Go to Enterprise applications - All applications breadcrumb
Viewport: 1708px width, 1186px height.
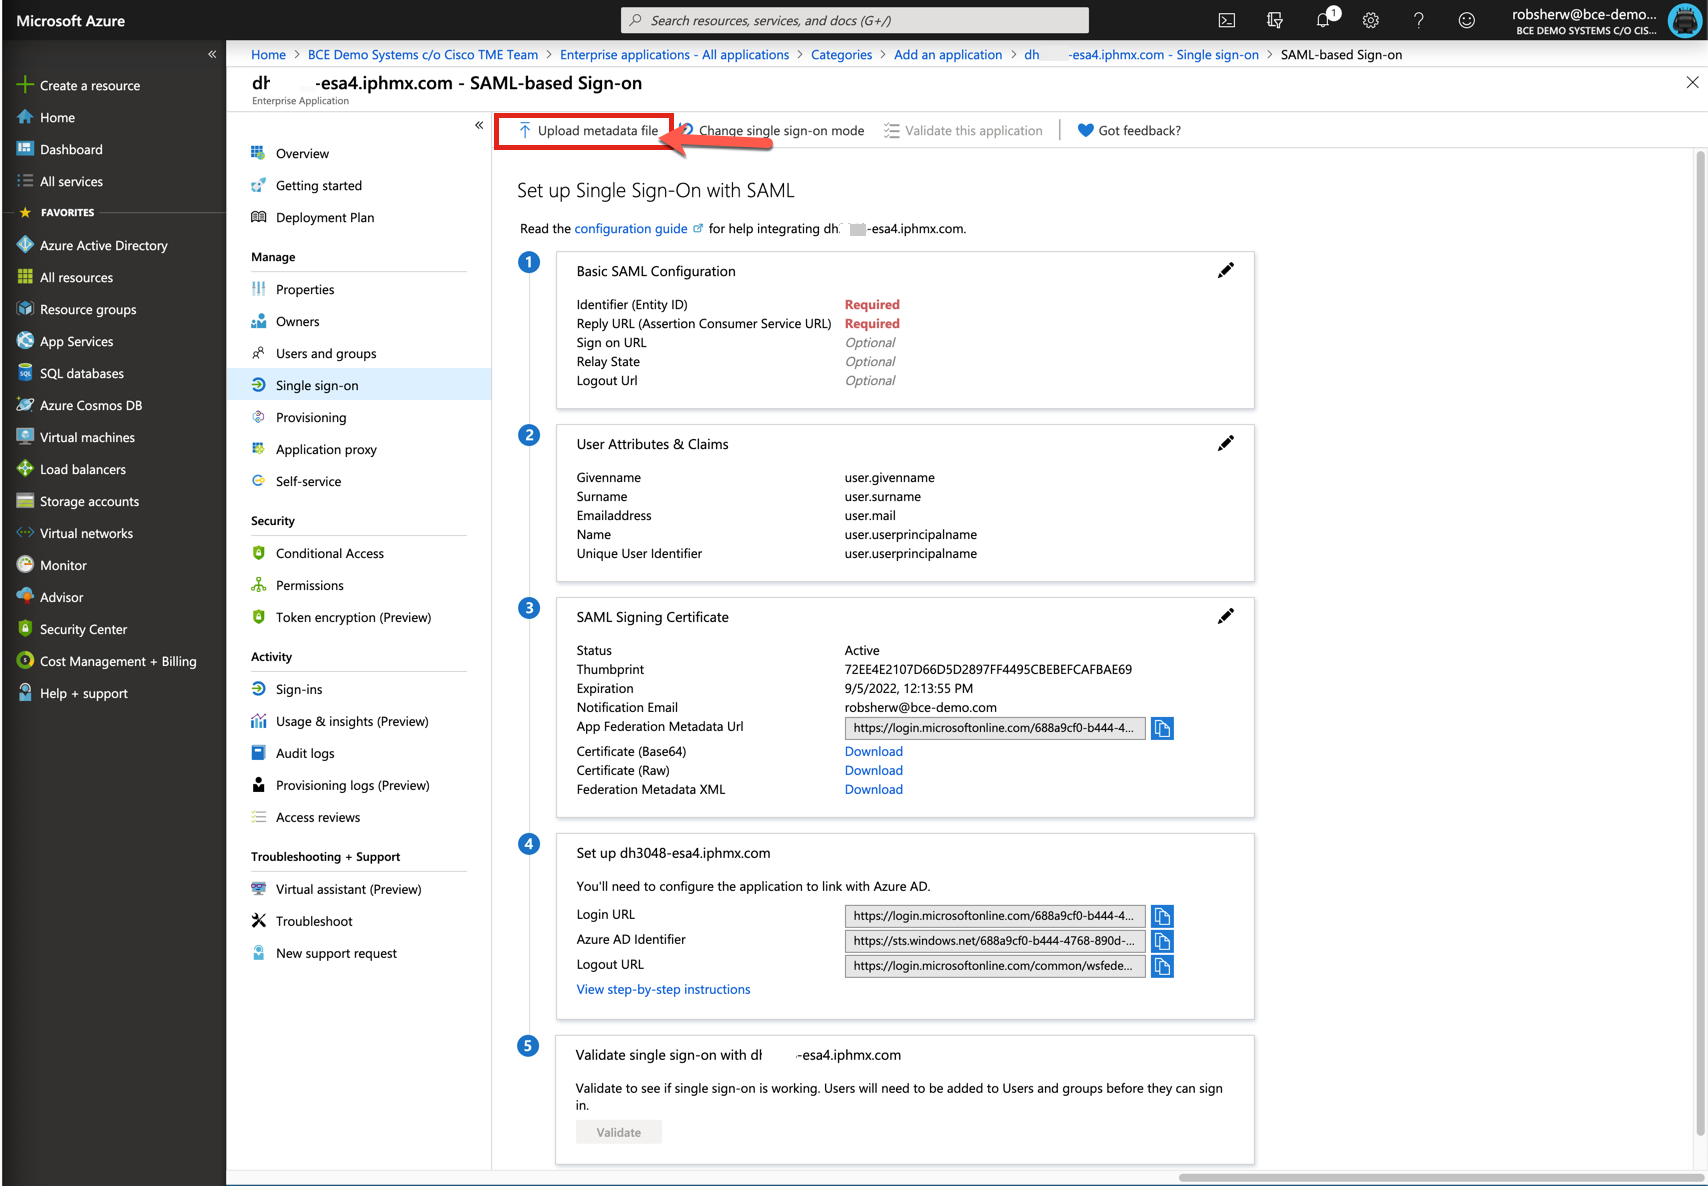click(674, 55)
